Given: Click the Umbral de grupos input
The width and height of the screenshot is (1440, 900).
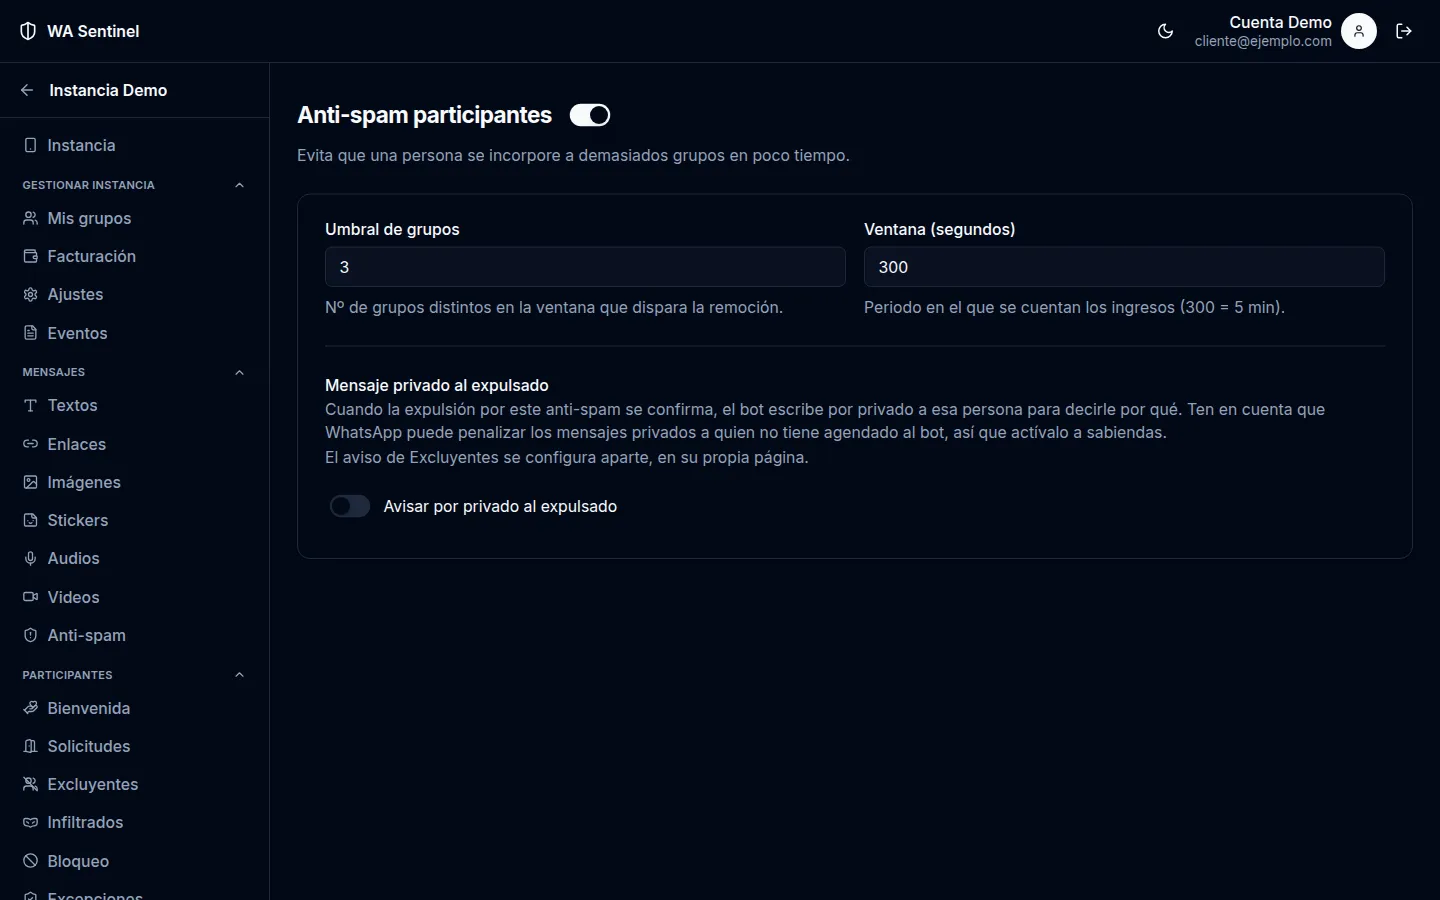Looking at the screenshot, I should (x=585, y=267).
